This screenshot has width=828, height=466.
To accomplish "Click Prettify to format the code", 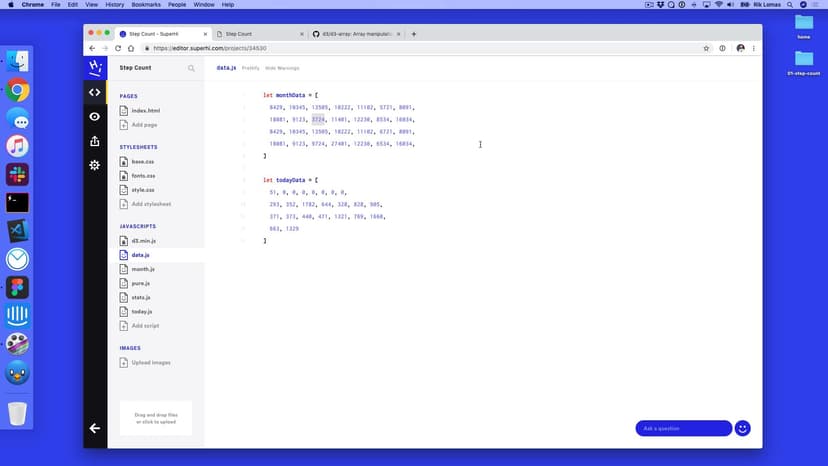I will [251, 68].
